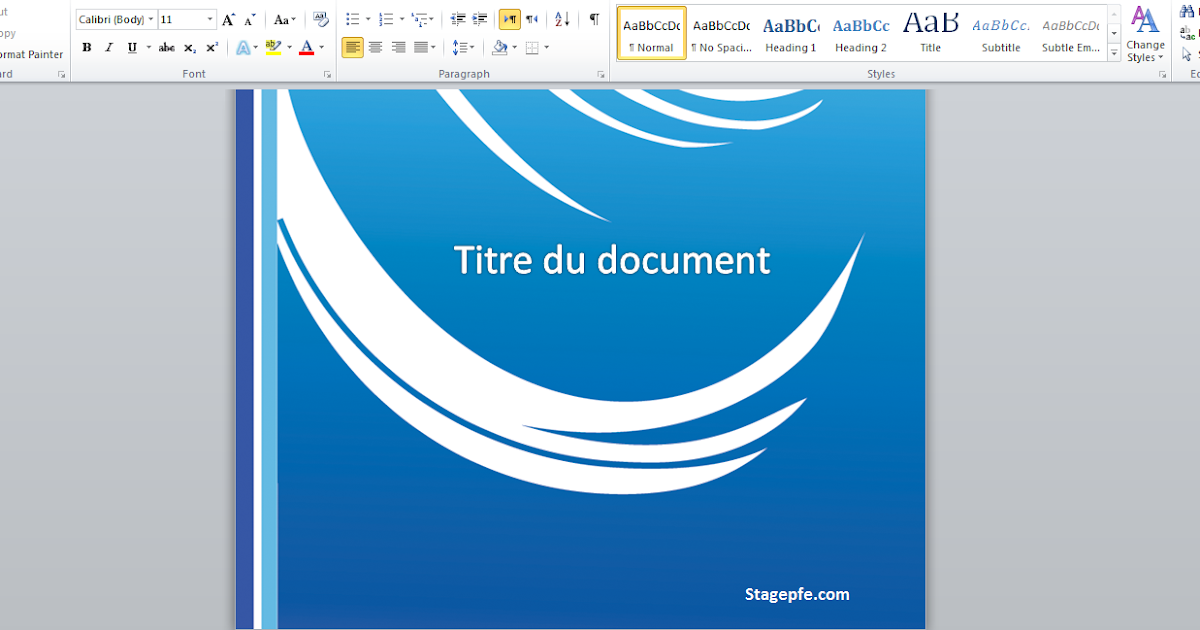1200x630 pixels.
Task: Click the Format Painter button
Action: click(31, 55)
